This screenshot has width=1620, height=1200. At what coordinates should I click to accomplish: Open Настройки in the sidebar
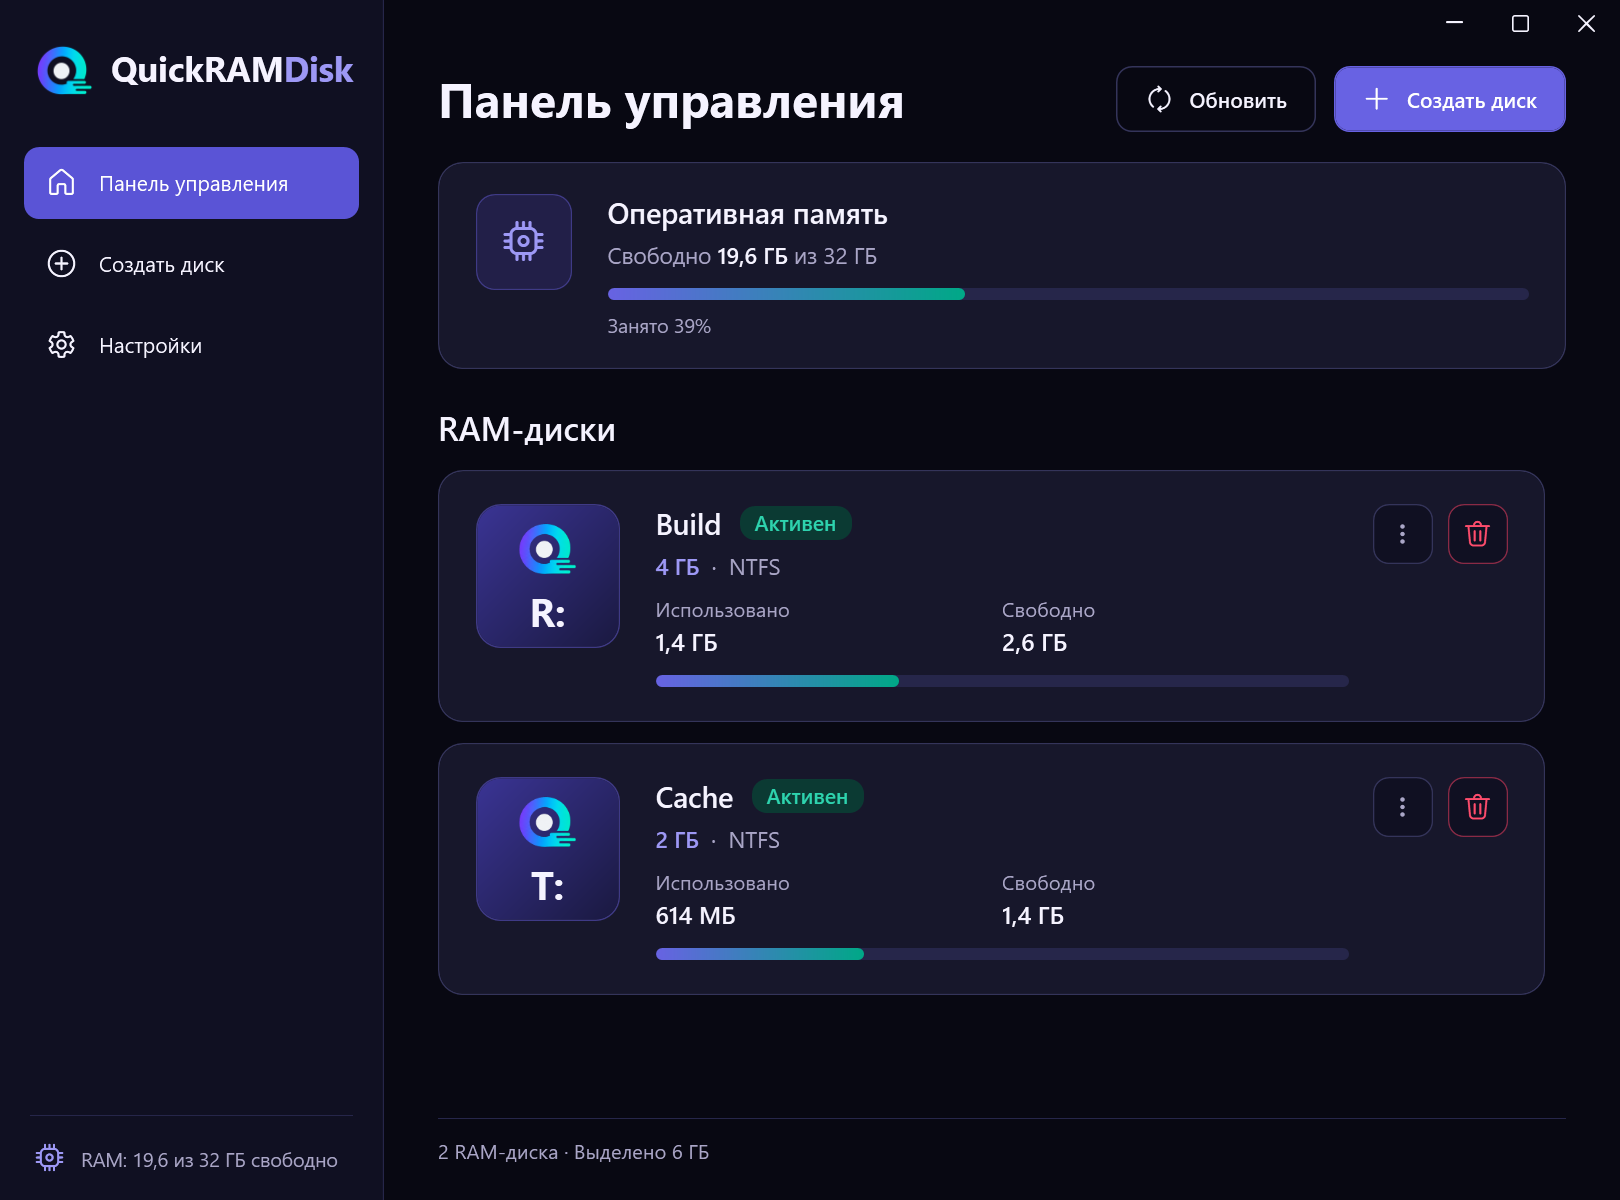point(191,345)
